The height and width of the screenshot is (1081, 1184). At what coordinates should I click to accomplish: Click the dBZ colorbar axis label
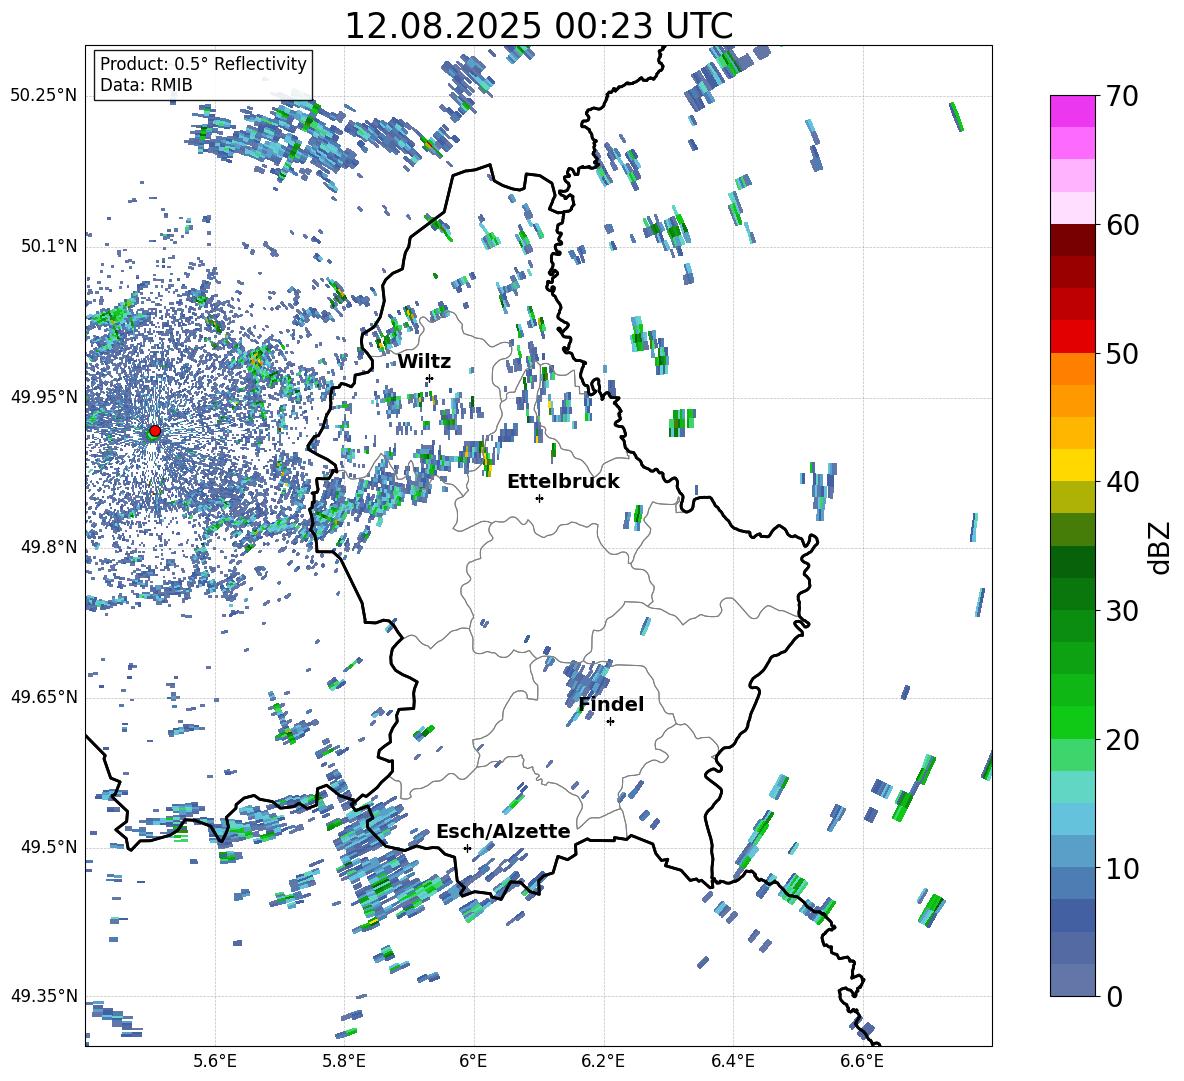[x=1161, y=547]
